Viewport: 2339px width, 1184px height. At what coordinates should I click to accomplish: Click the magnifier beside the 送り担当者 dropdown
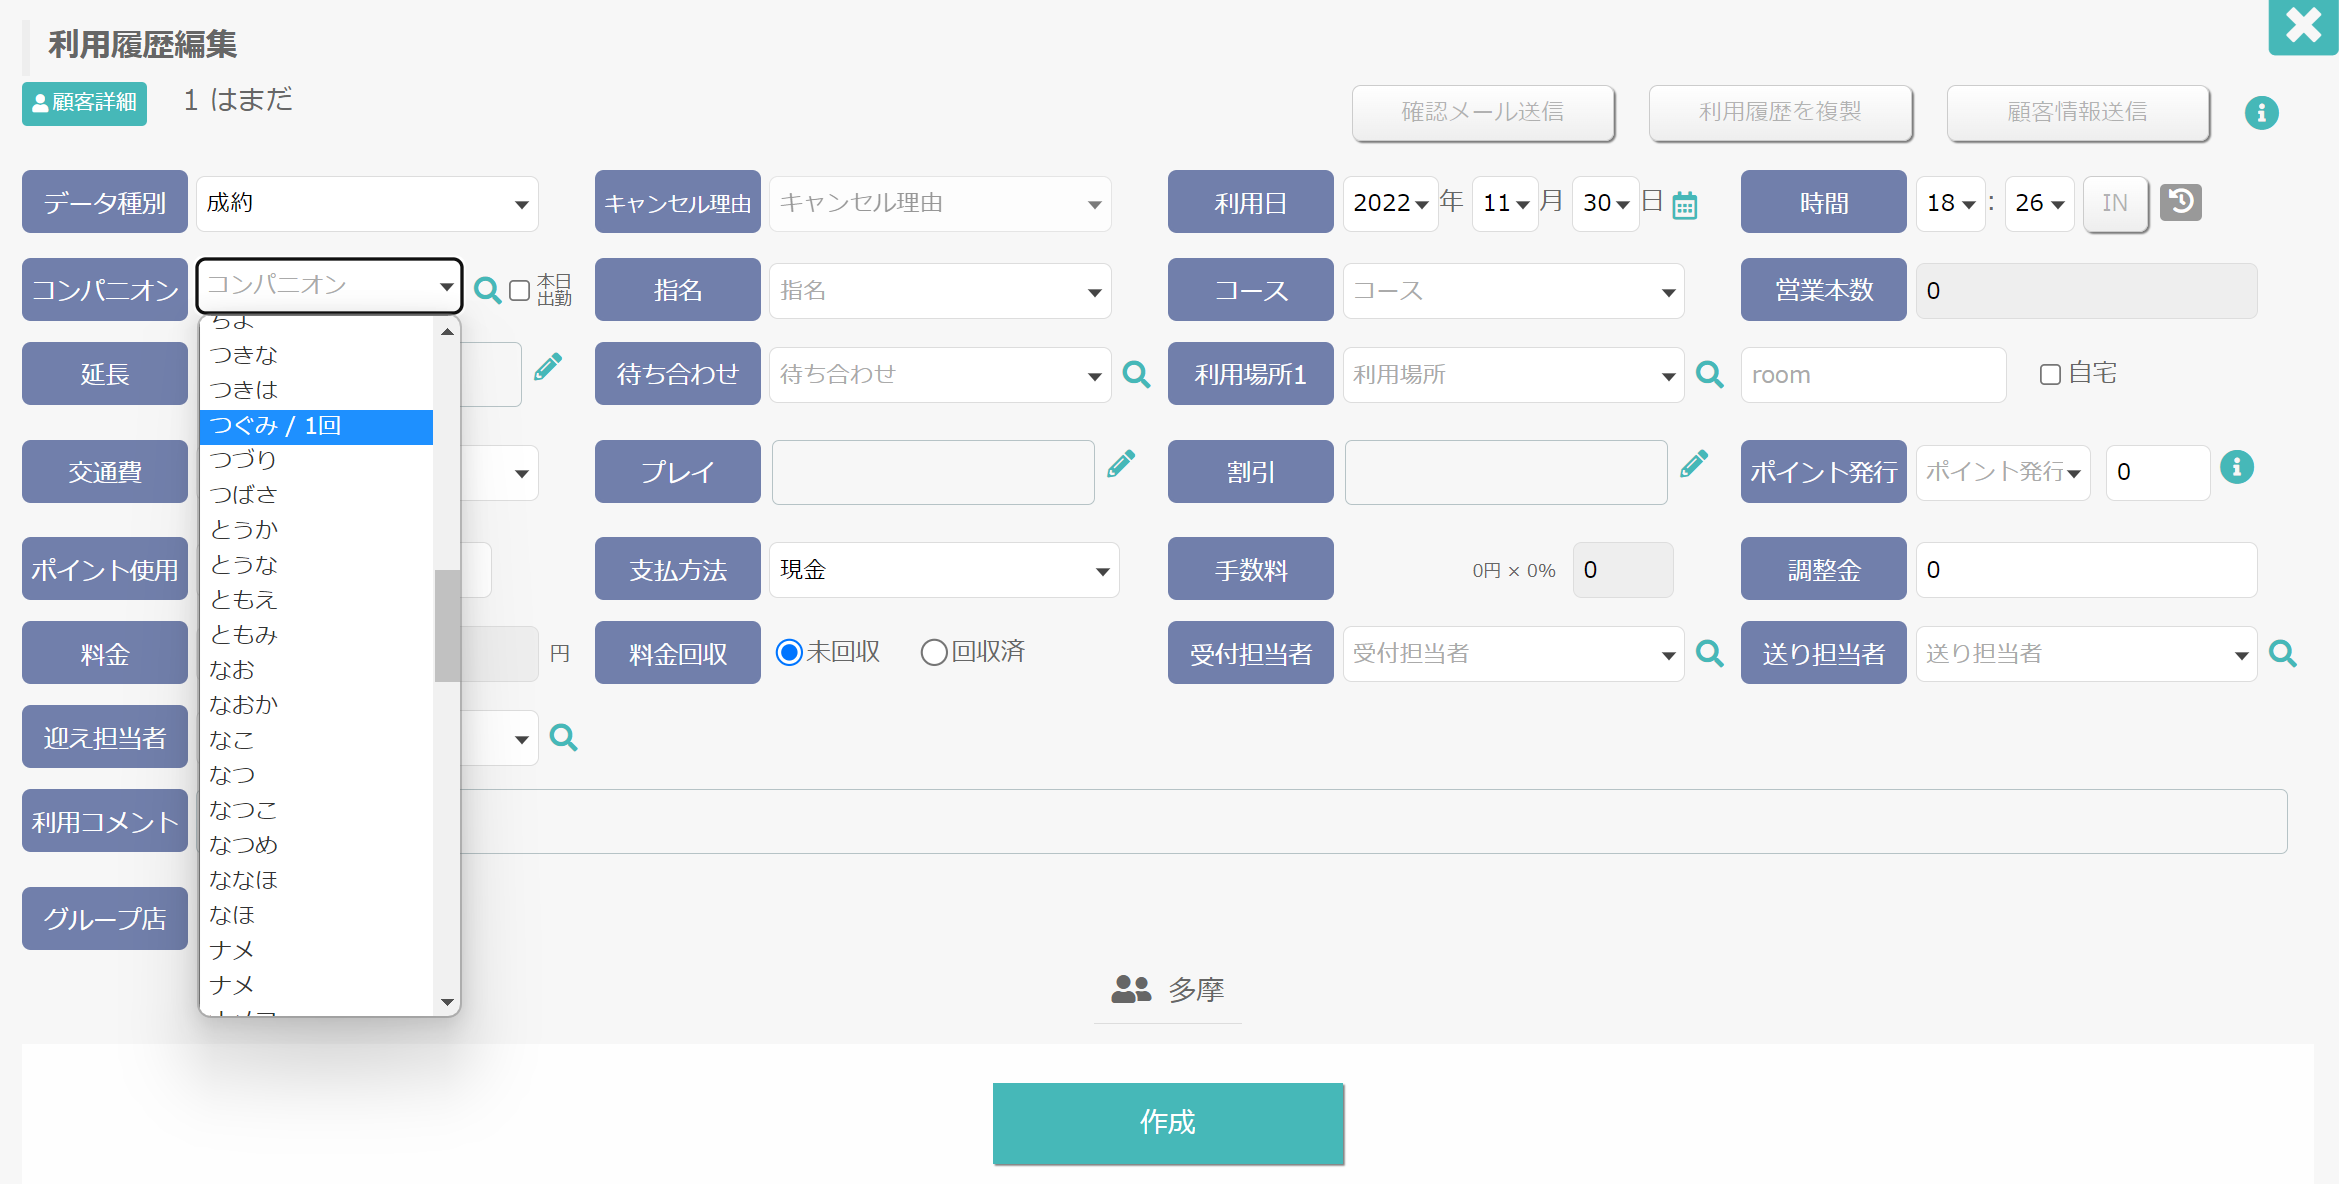pos(2283,653)
